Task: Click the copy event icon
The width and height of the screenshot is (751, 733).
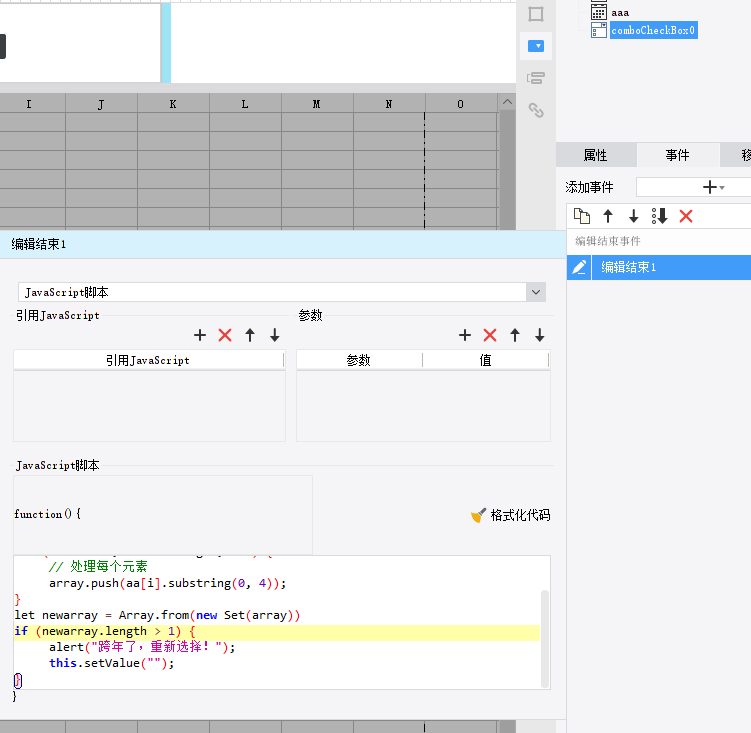Action: (x=581, y=216)
